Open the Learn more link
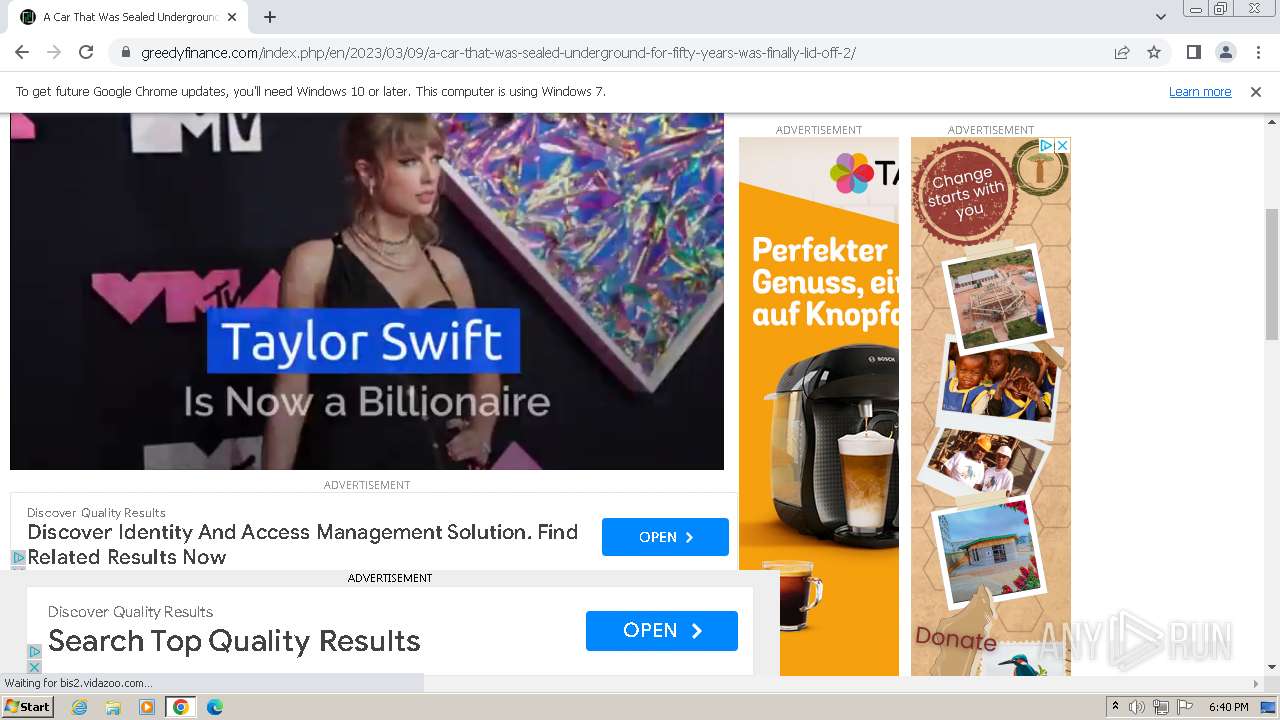Image resolution: width=1280 pixels, height=720 pixels. click(x=1200, y=92)
